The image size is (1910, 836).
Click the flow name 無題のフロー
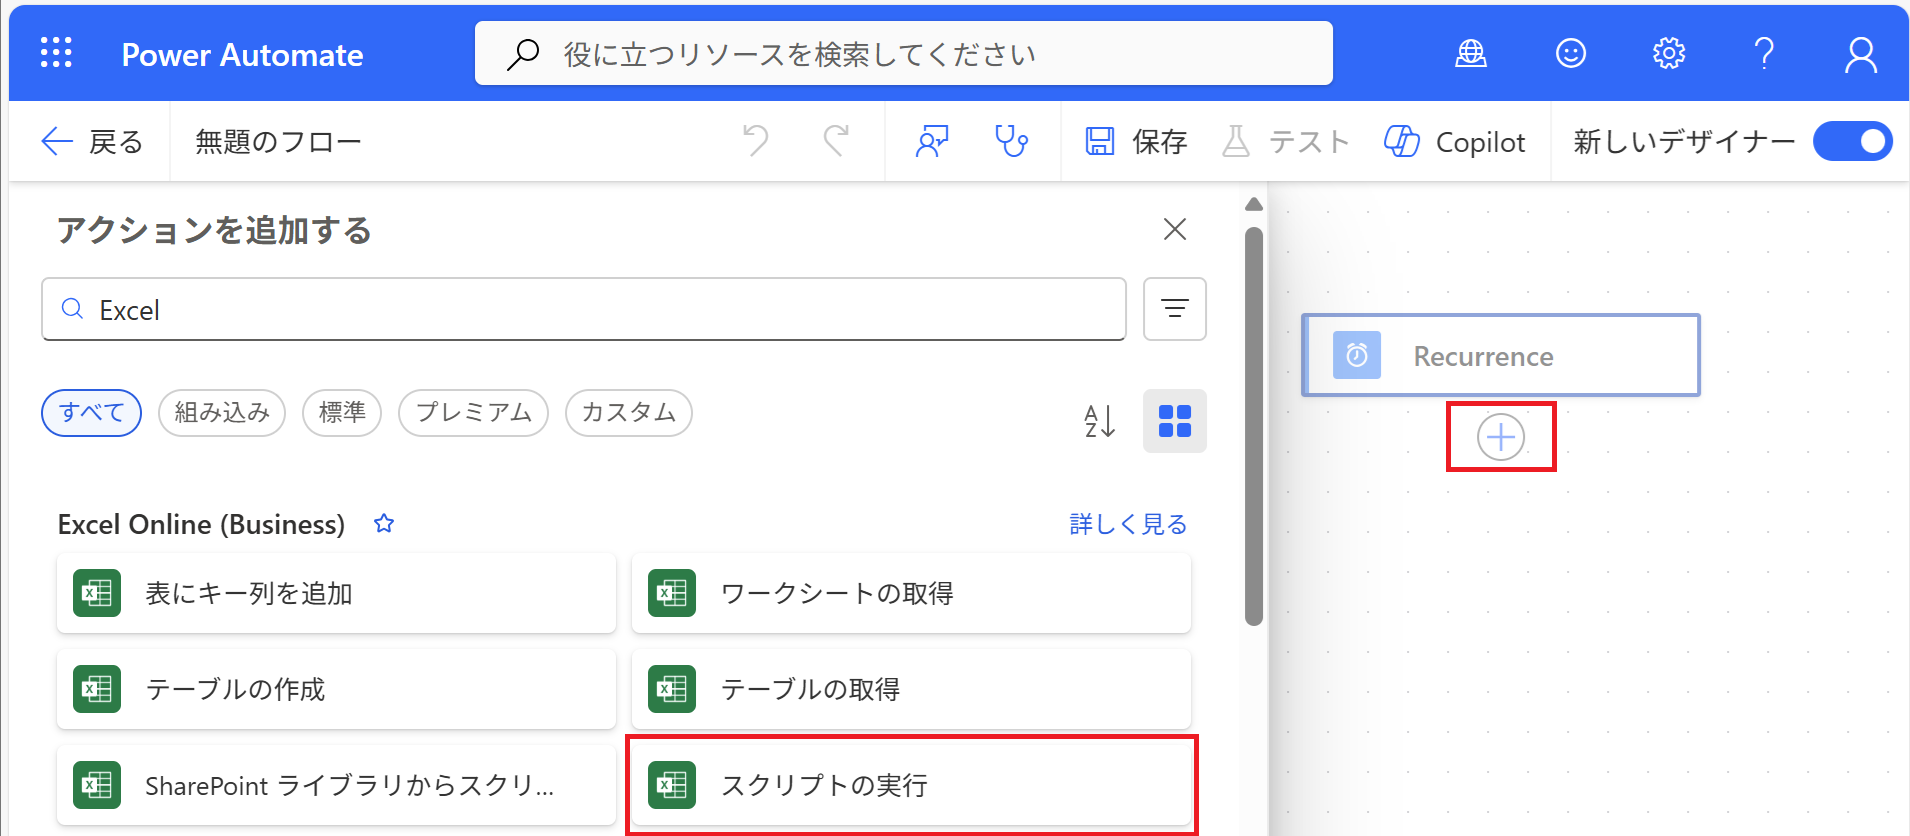pyautogui.click(x=278, y=142)
